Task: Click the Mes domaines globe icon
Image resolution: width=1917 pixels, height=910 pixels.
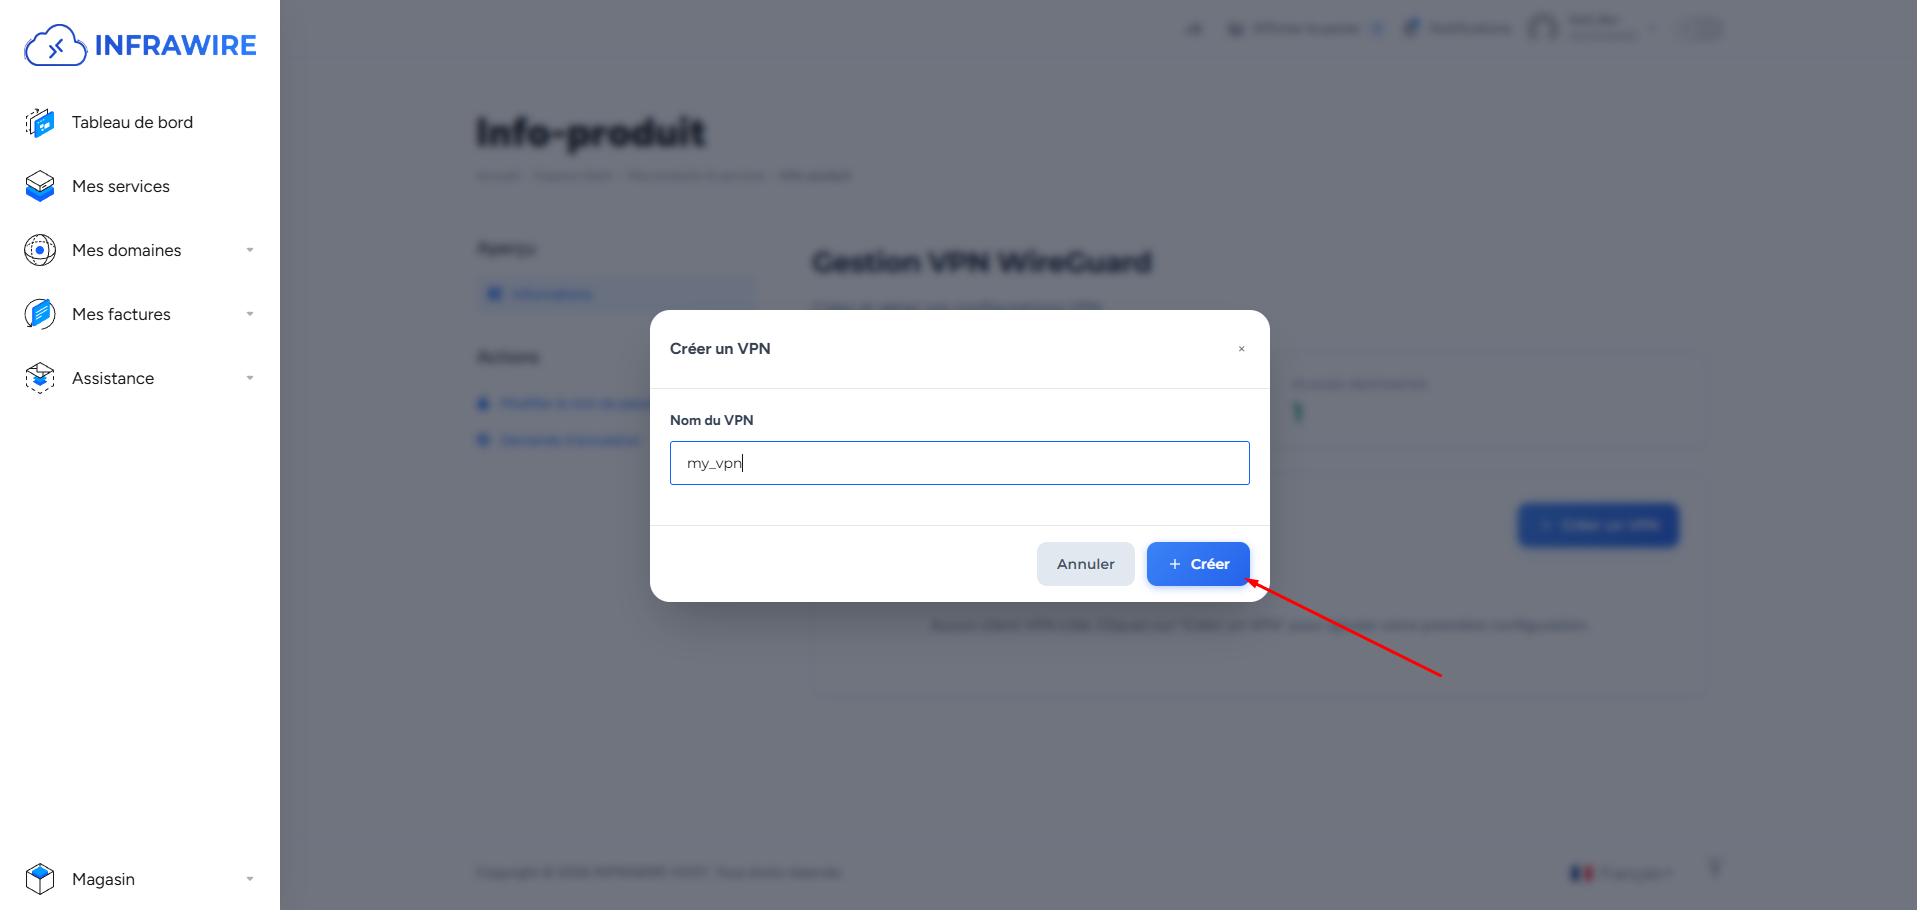Action: [38, 250]
